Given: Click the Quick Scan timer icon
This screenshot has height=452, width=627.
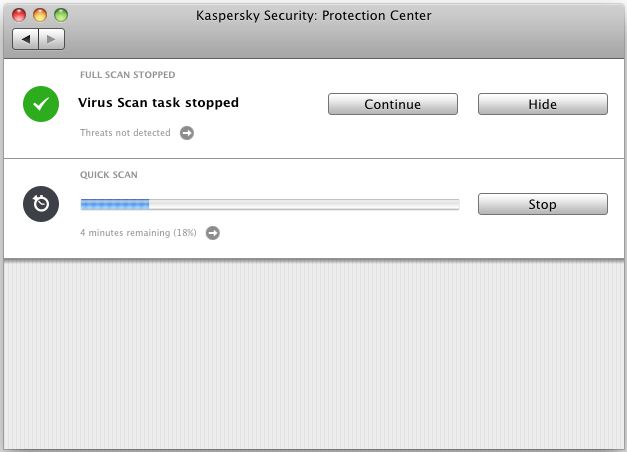Looking at the screenshot, I should (41, 204).
